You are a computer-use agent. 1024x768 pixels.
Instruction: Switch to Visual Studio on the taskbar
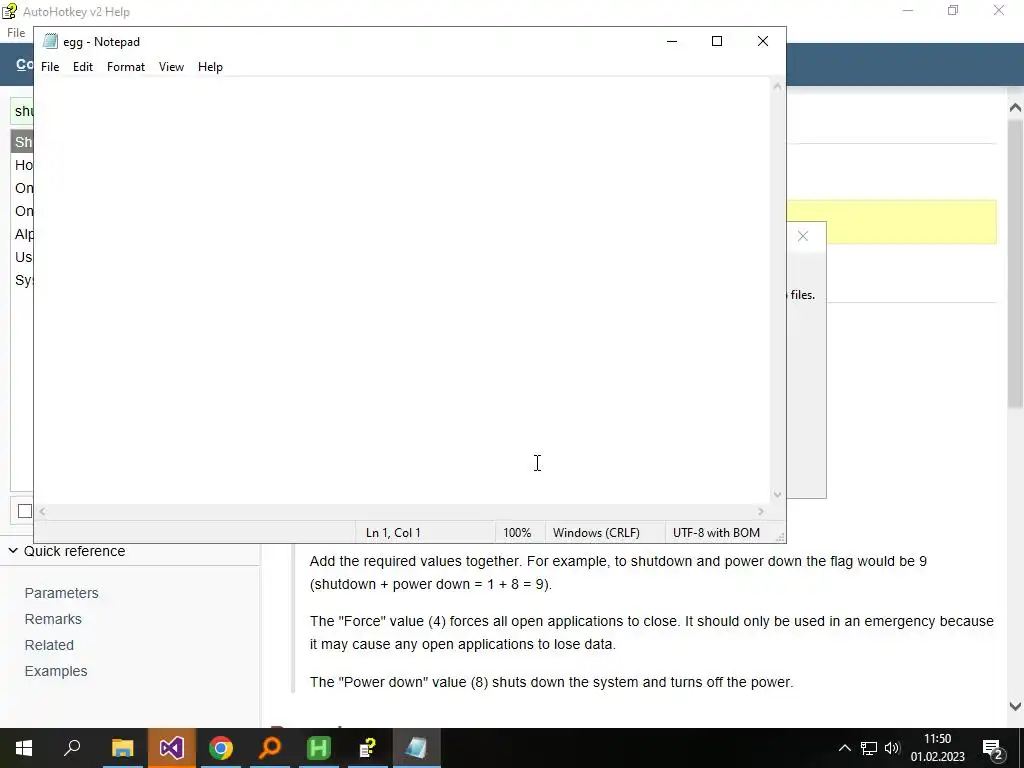click(171, 748)
